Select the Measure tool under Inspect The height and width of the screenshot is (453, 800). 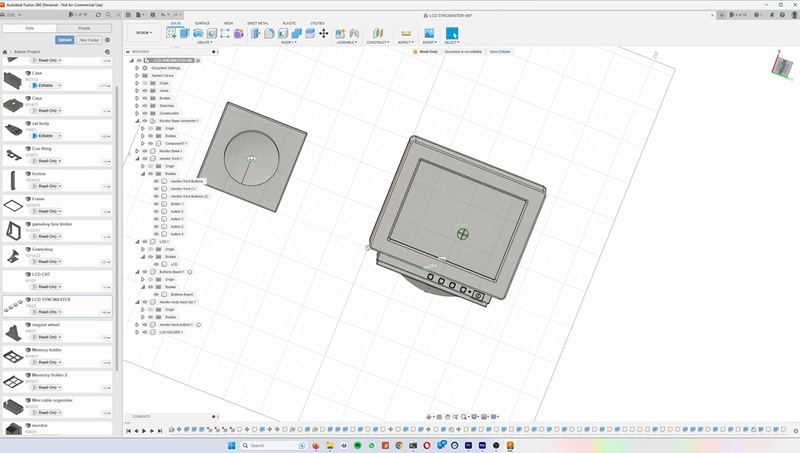[x=406, y=33]
